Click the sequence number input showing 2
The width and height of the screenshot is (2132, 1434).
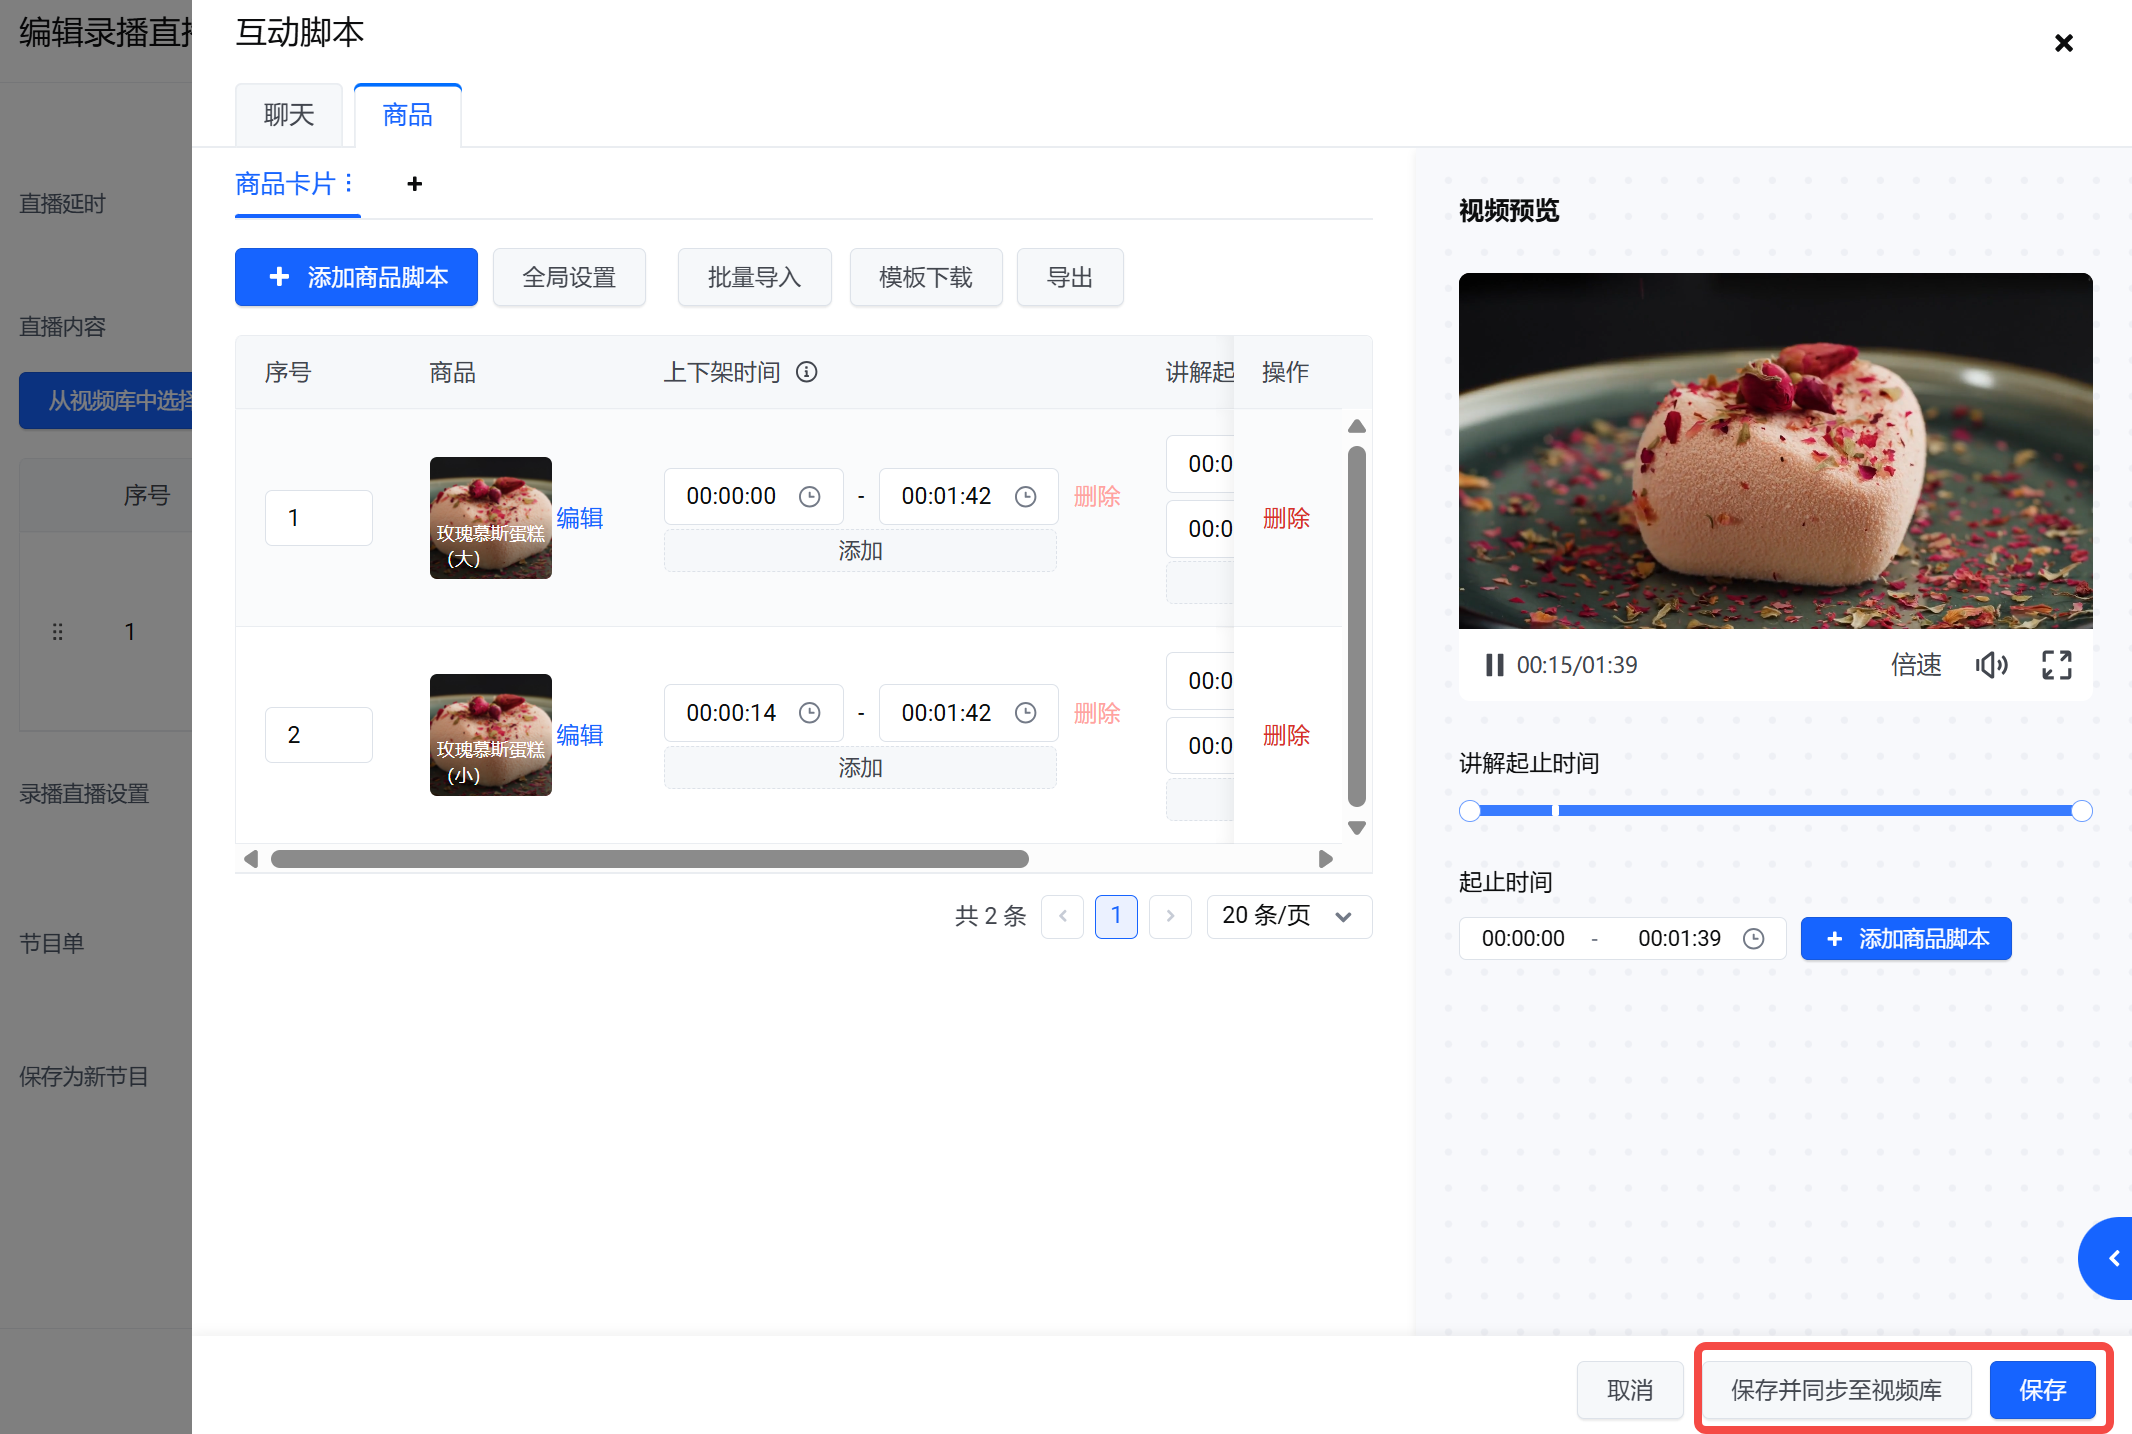(x=318, y=735)
